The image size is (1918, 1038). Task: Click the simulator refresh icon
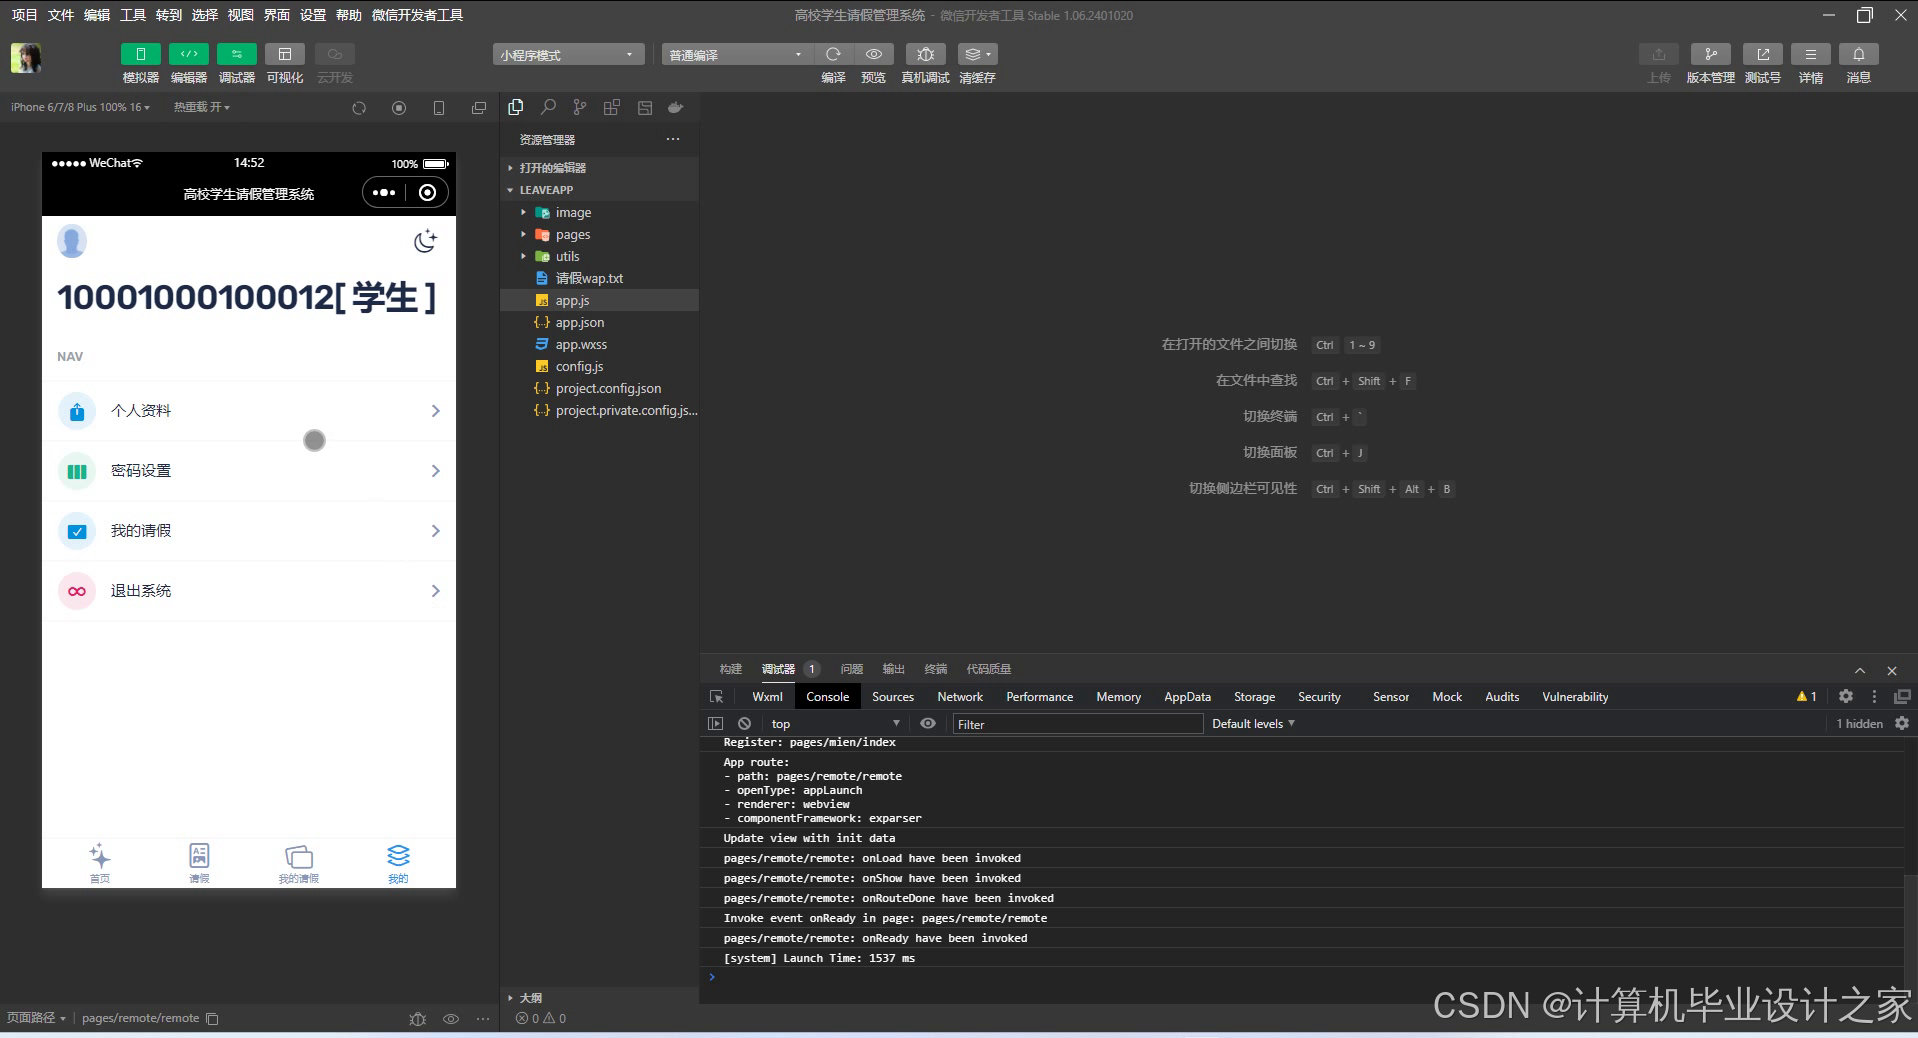359,108
